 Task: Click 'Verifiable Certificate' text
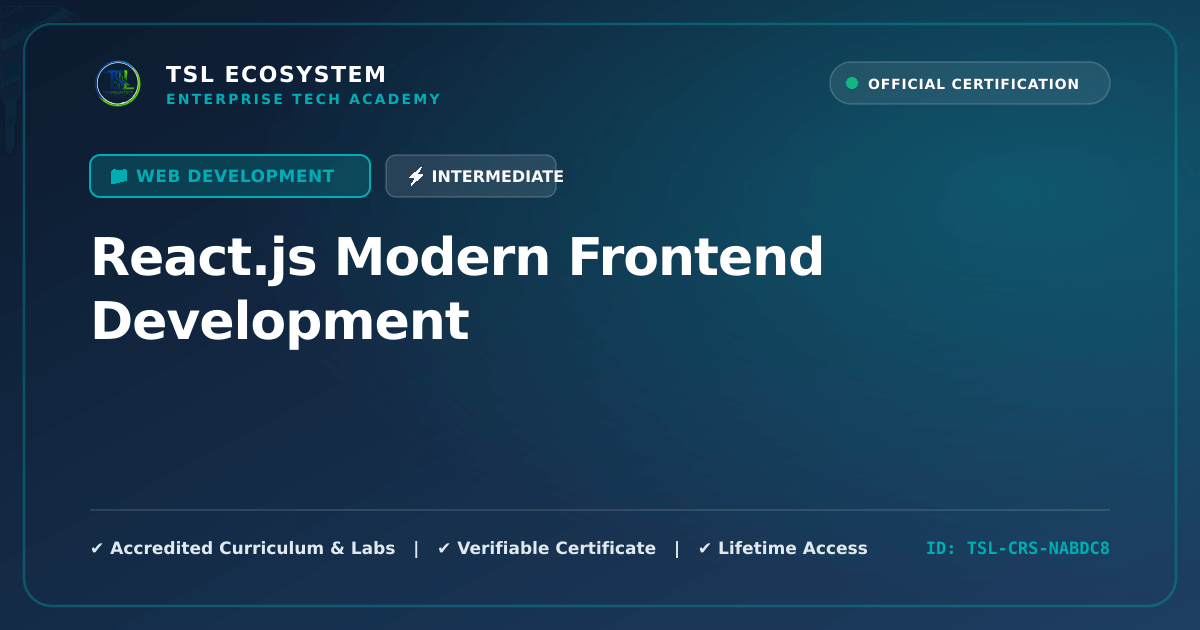tap(556, 548)
